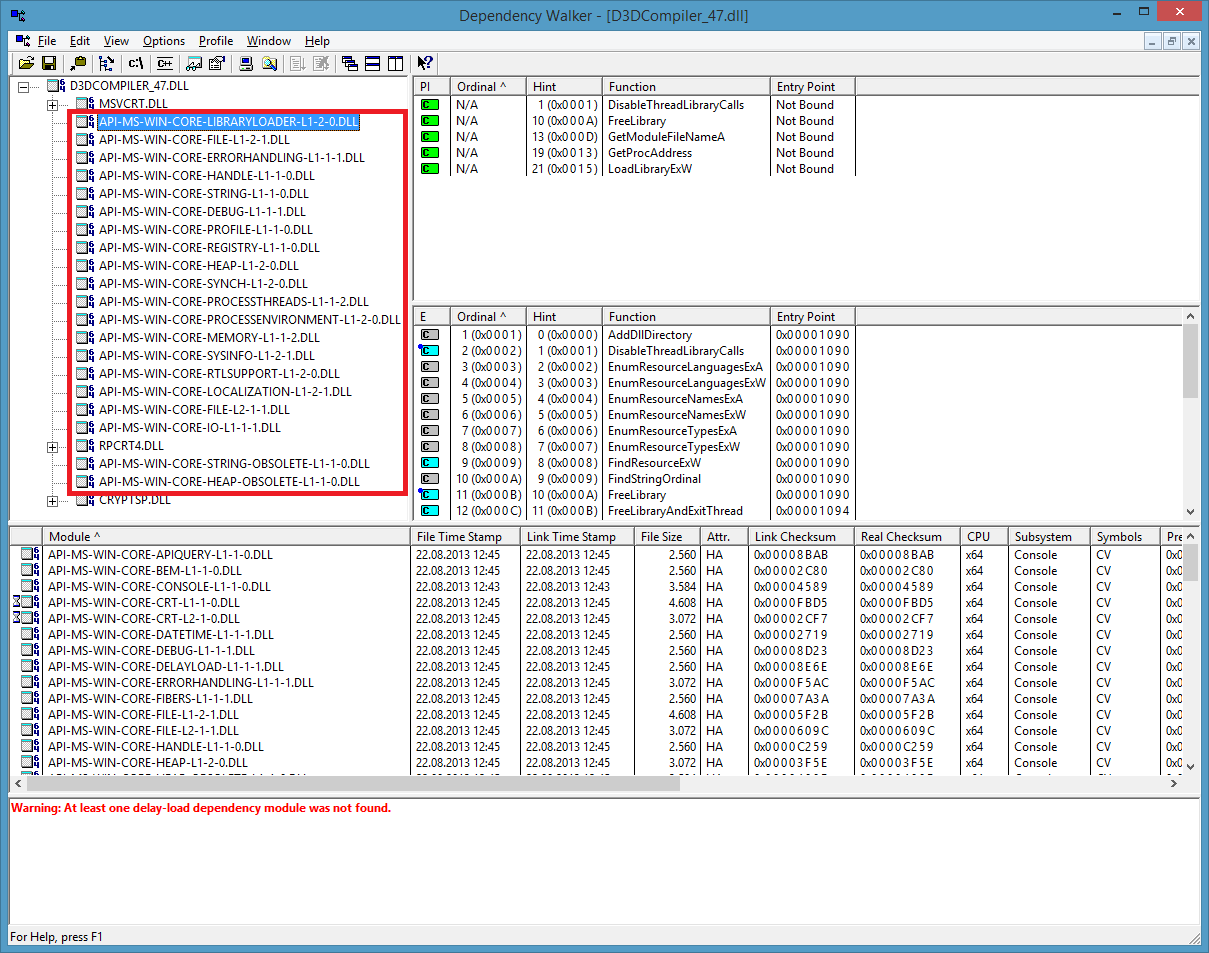Sort imports by PI column header
Screen dimensions: 1209x953
(x=430, y=87)
